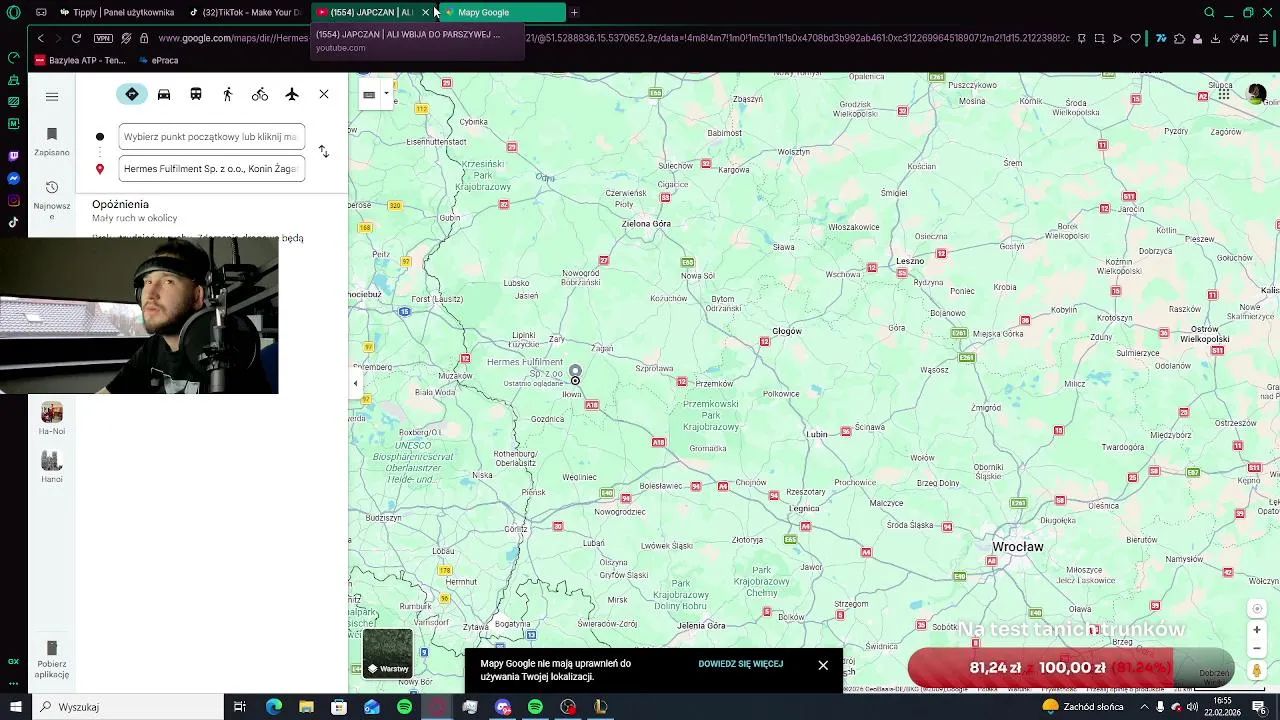This screenshot has width=1280, height=720.
Task: Open Google account avatar
Action: pyautogui.click(x=1257, y=94)
